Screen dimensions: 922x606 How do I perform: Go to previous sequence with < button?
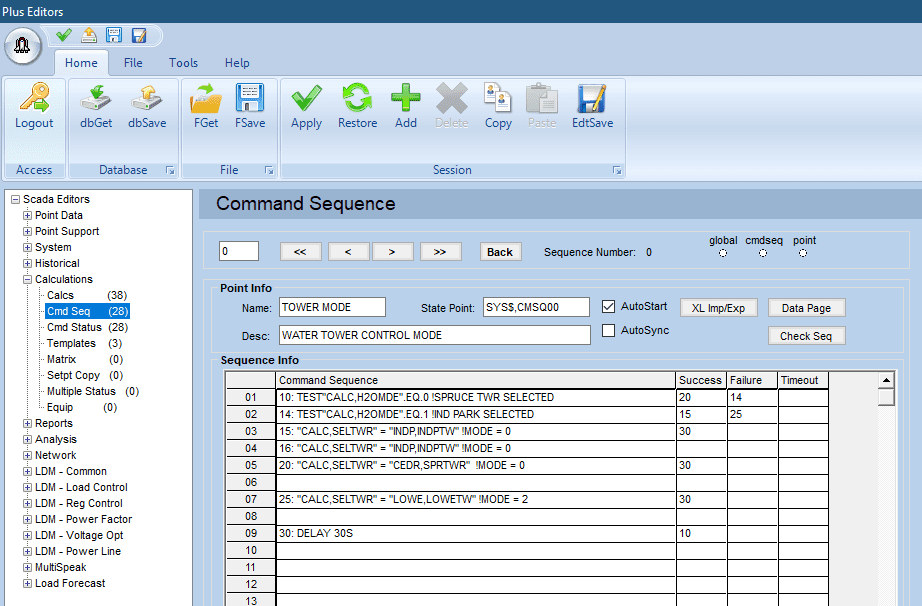[x=348, y=252]
